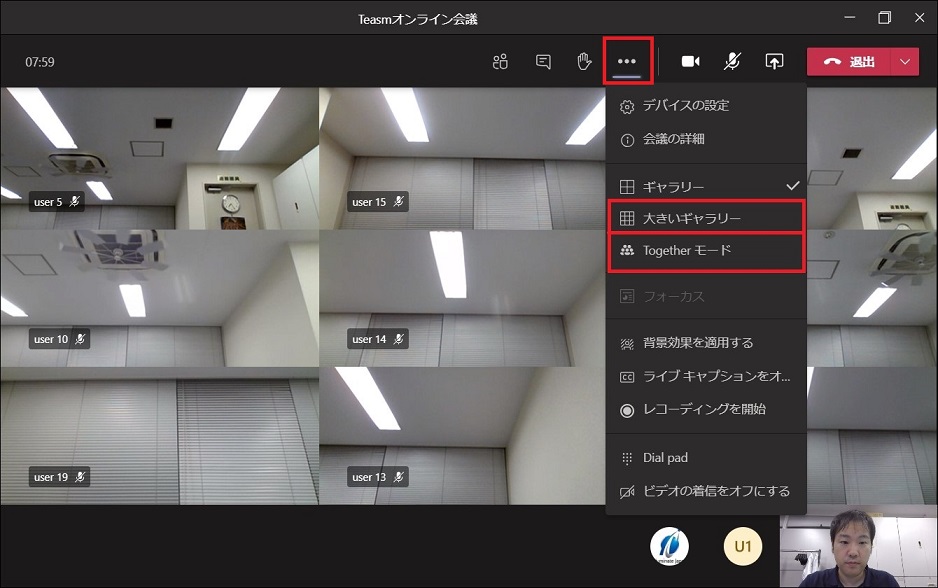Click the gear icon for device settings

coord(627,107)
